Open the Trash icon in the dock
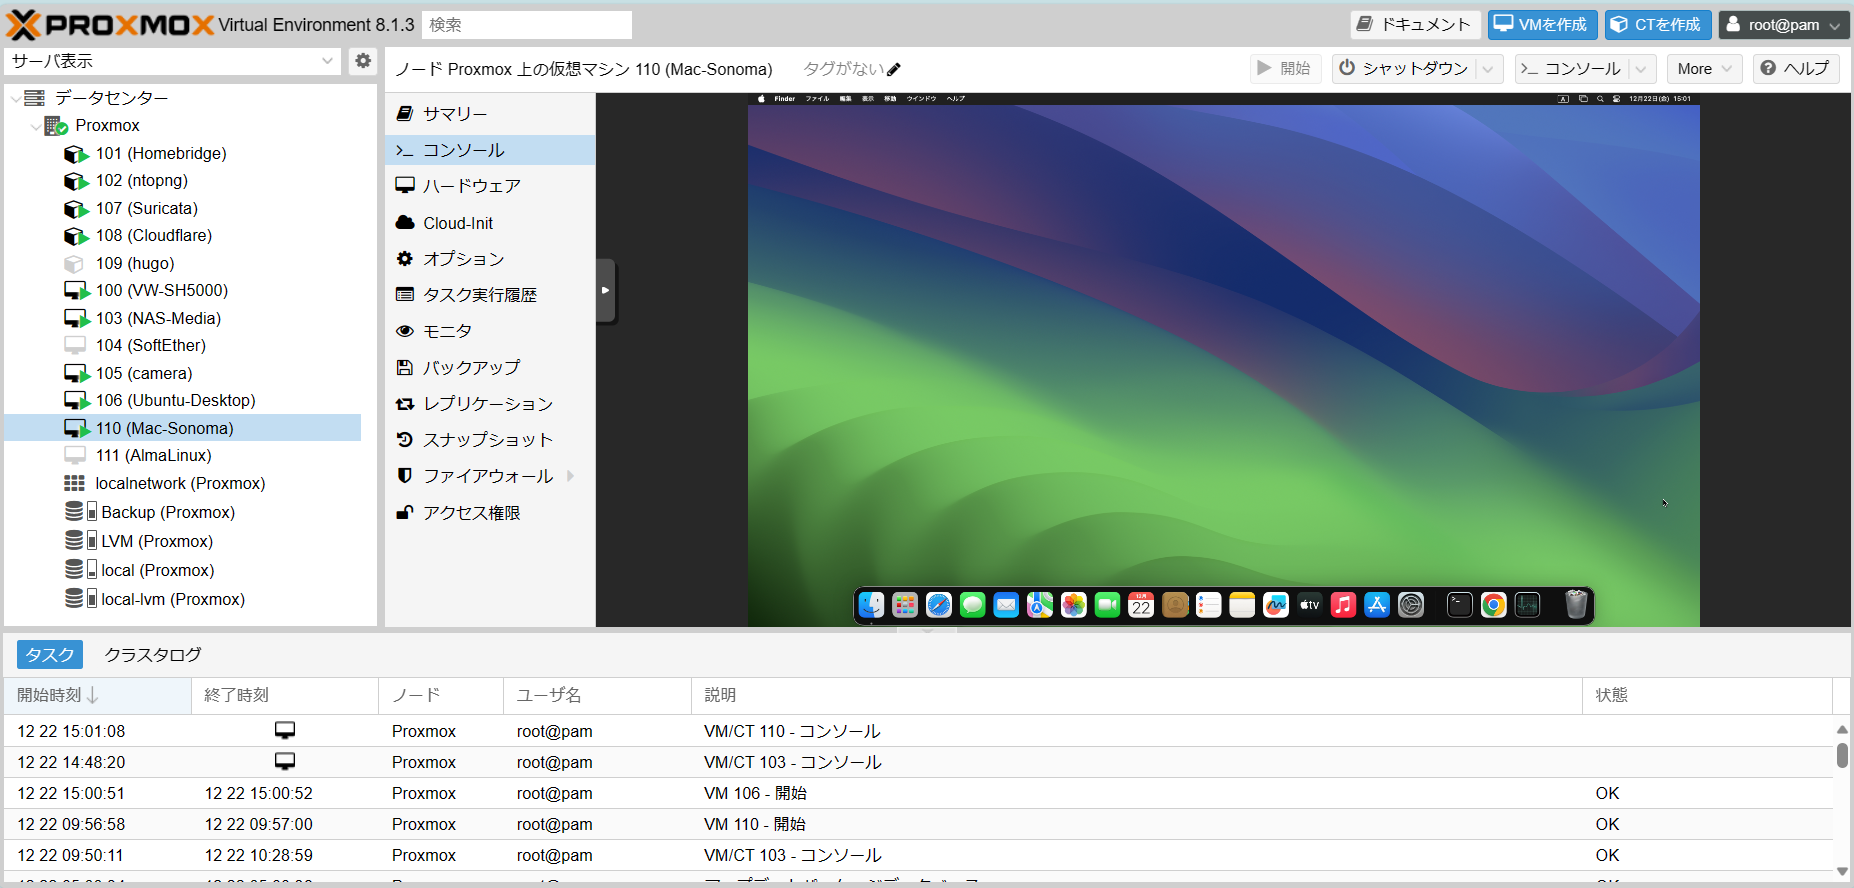The height and width of the screenshot is (888, 1854). (x=1576, y=605)
